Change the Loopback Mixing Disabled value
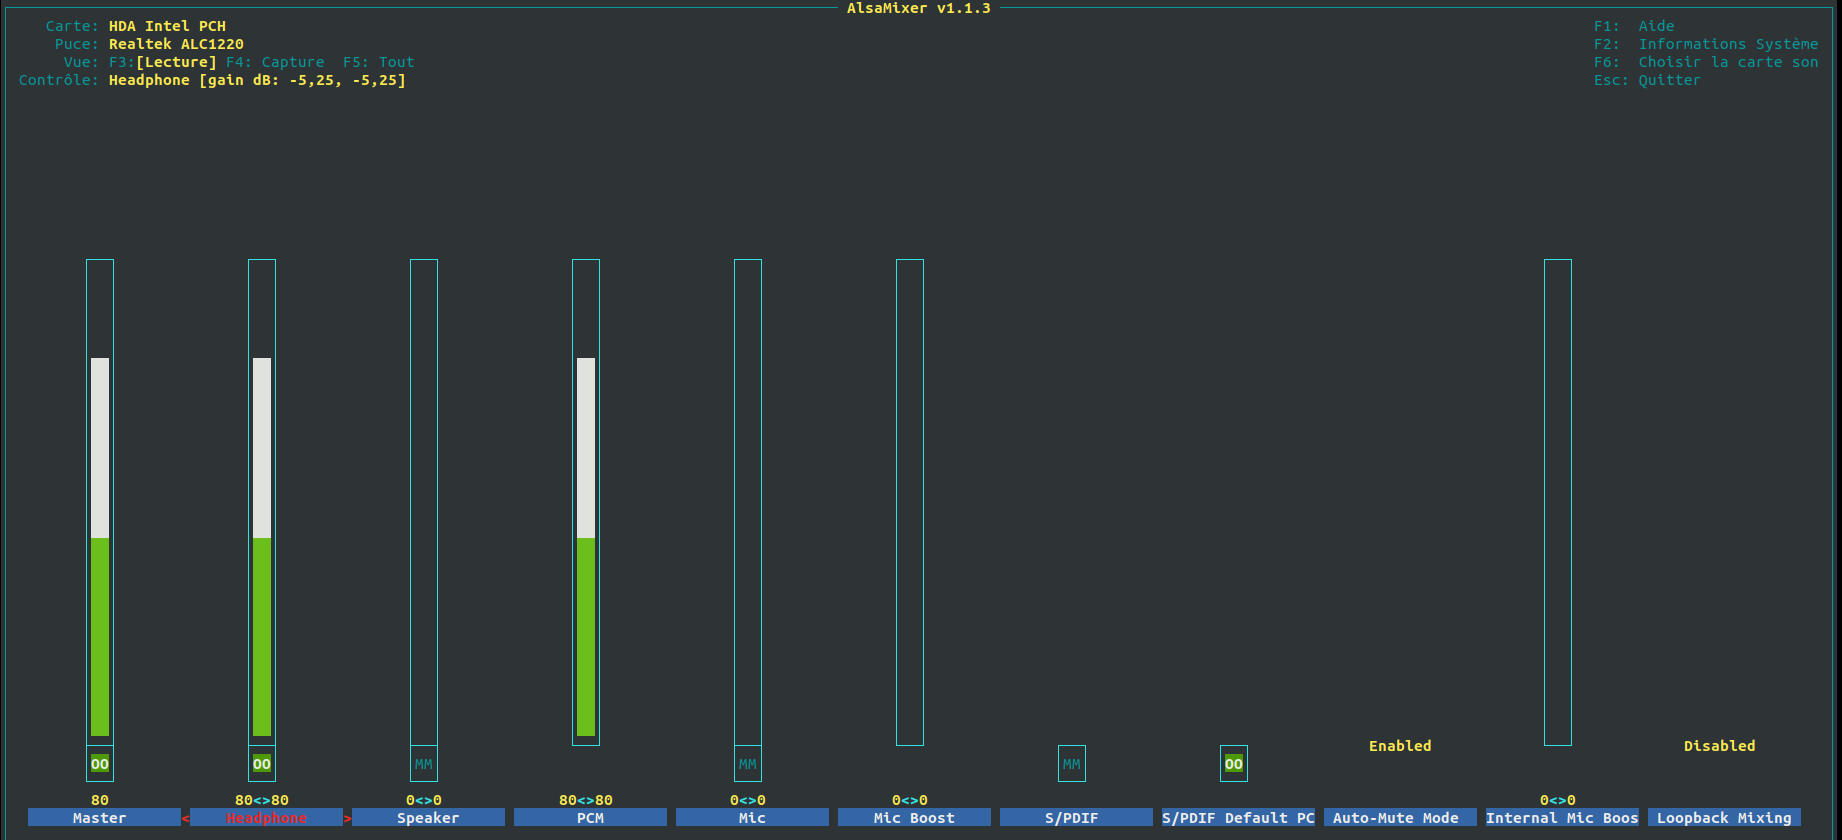The width and height of the screenshot is (1842, 840). point(1719,746)
